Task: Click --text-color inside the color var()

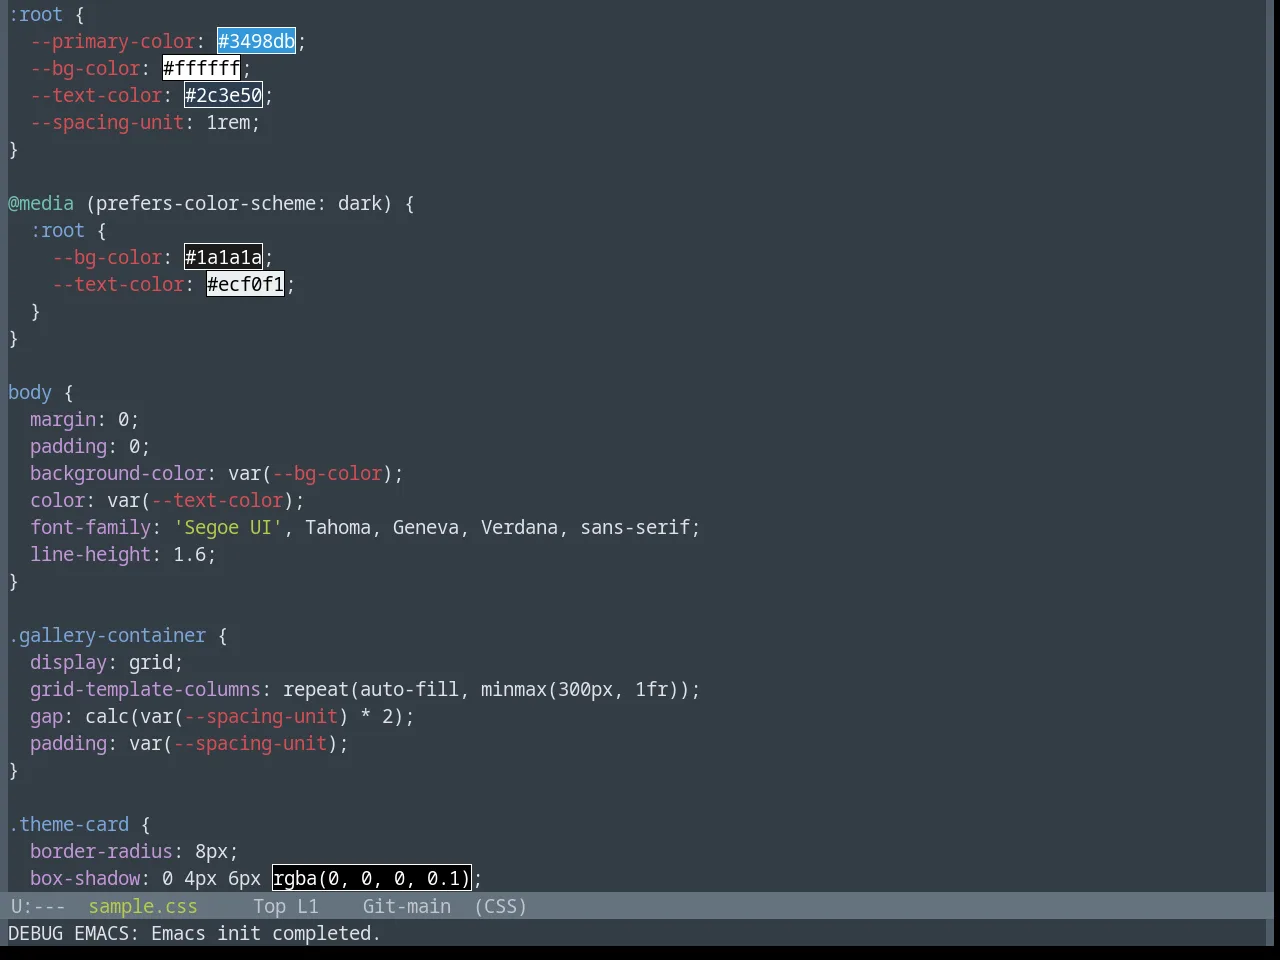Action: click(217, 500)
